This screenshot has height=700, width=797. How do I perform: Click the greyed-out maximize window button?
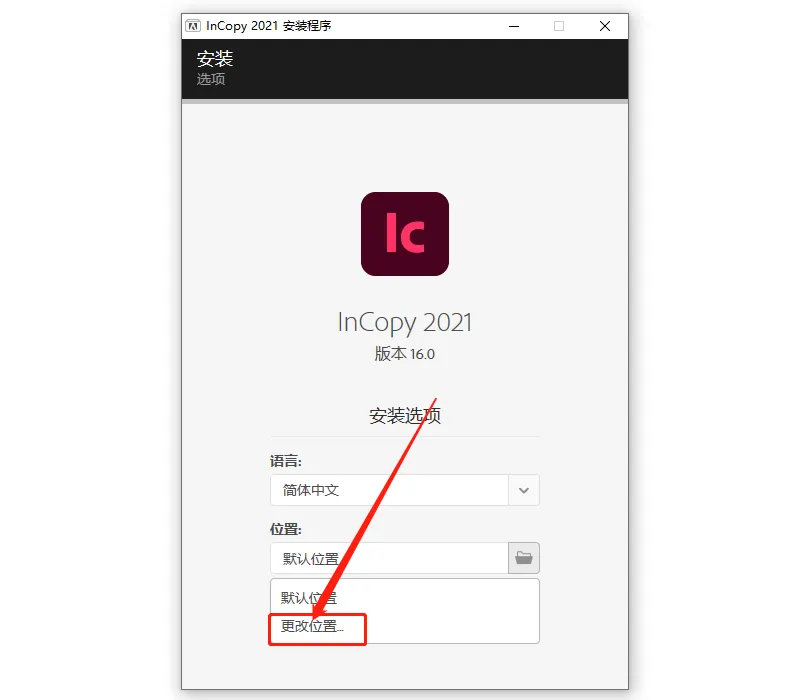559,26
